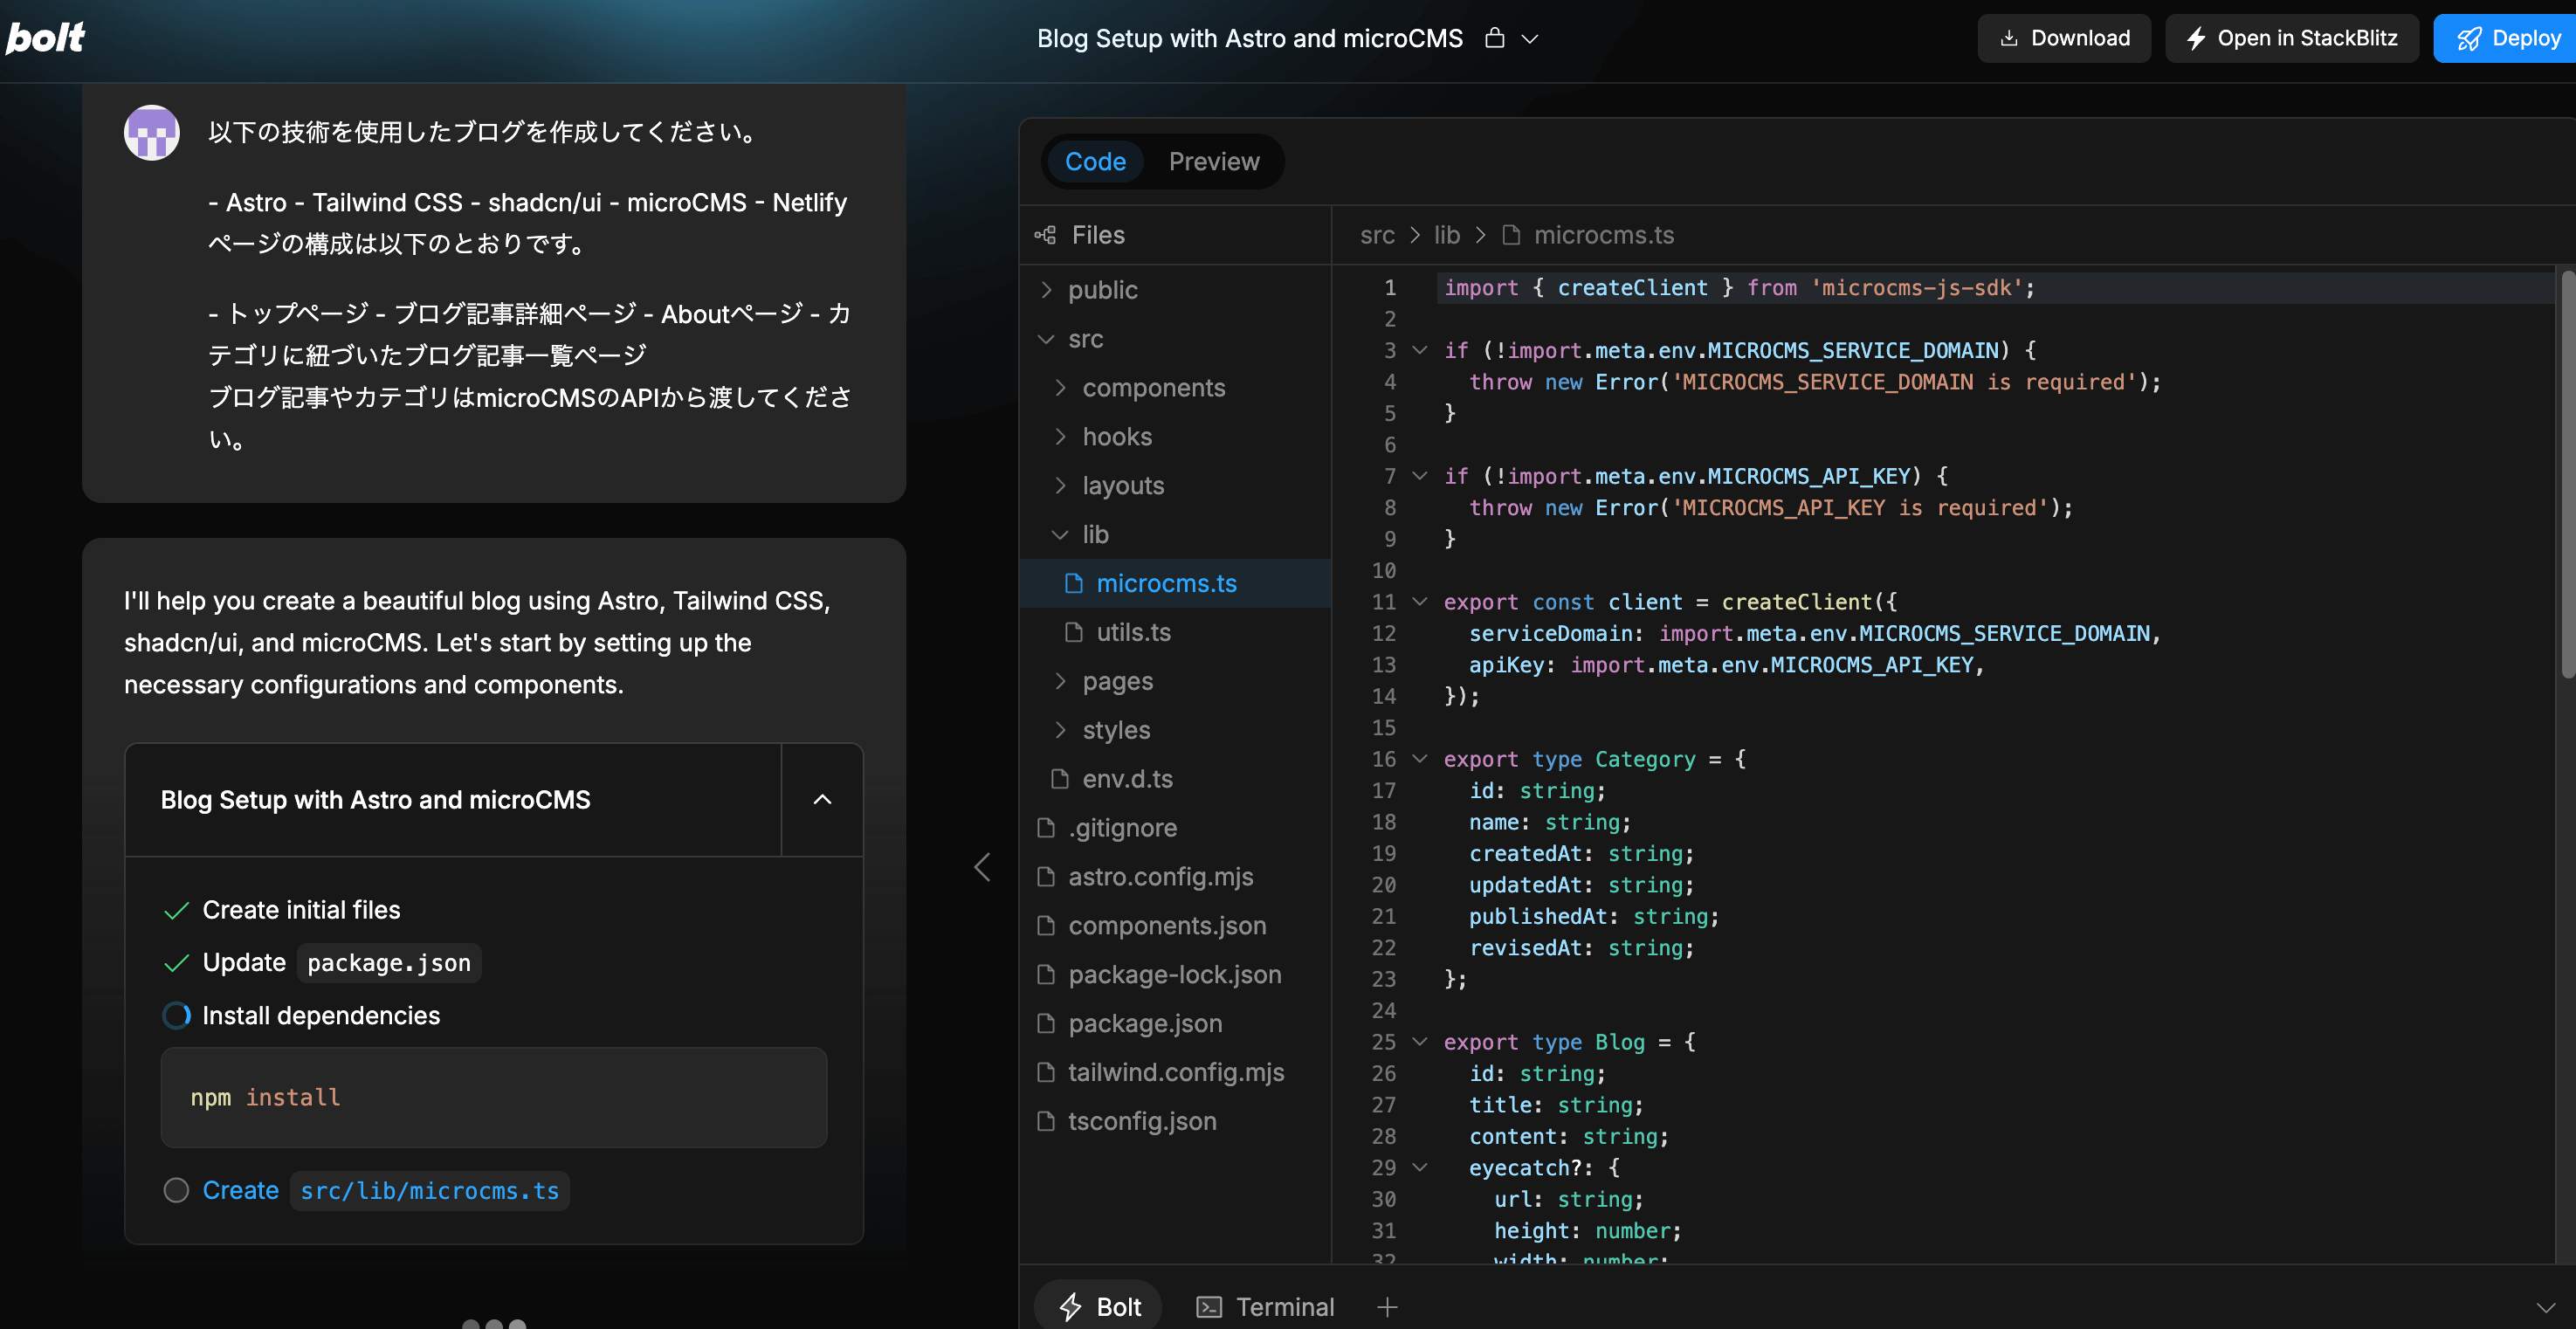Collapse chat panel with left arrow
2576x1329 pixels.
982,868
